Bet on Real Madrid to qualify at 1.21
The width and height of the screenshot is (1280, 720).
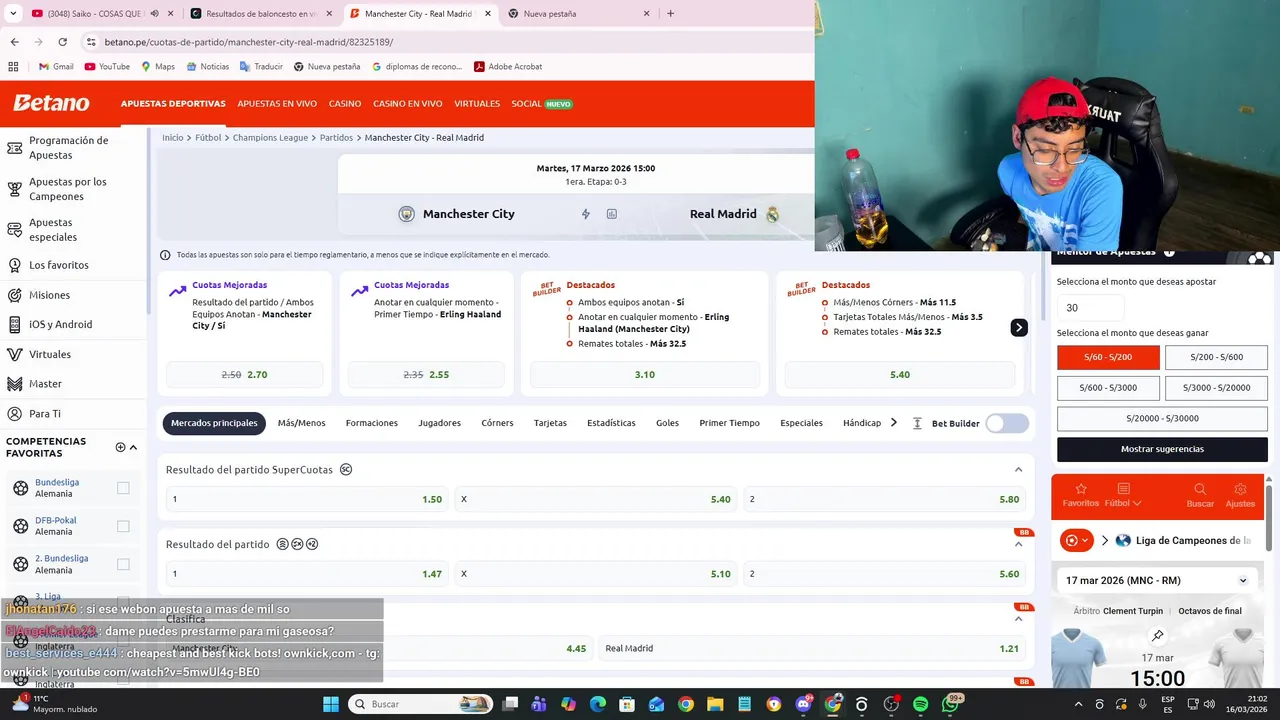click(x=812, y=648)
